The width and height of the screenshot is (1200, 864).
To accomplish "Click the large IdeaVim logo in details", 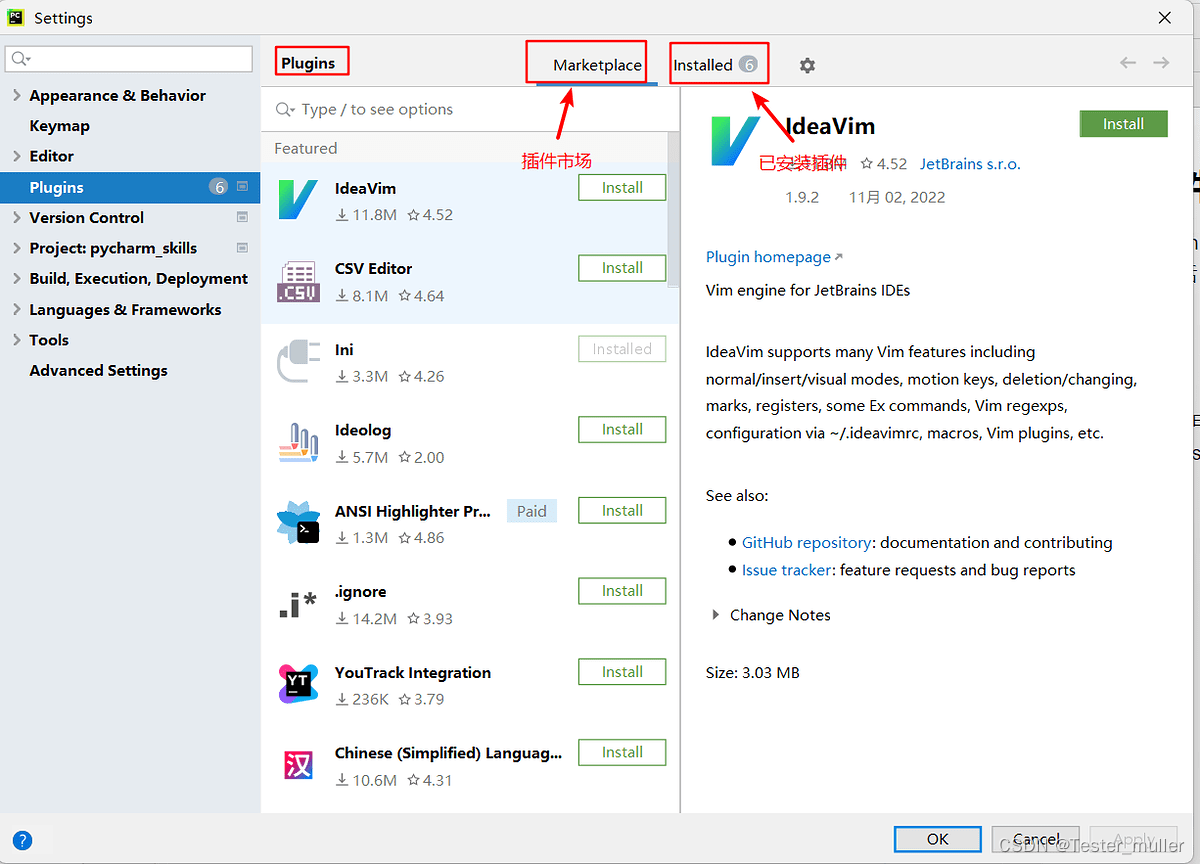I will click(x=735, y=141).
